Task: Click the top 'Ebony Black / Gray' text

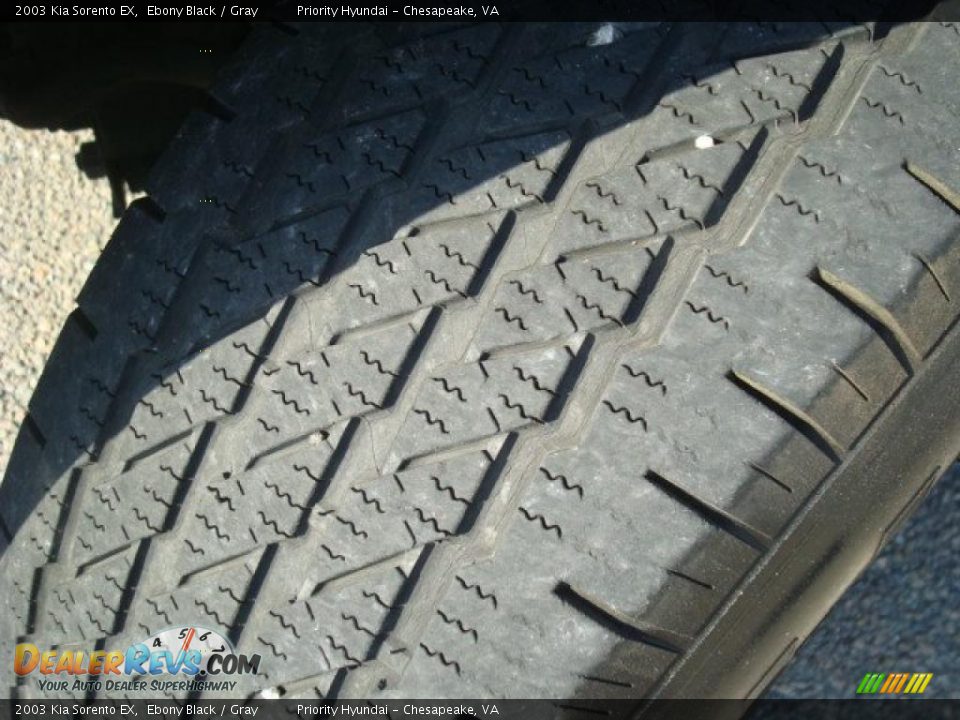Action: [202, 11]
